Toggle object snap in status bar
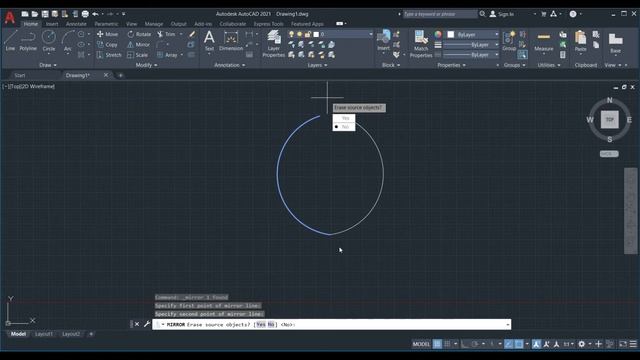Viewport: 640px width, 360px height. click(x=519, y=344)
